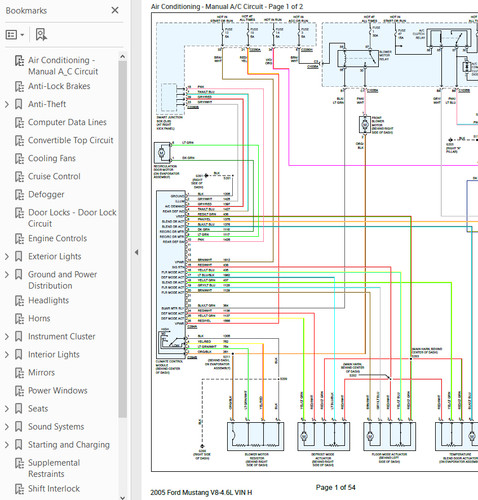Expand Ground and Power Distribution bookmark
478x500 pixels.
click(7, 275)
